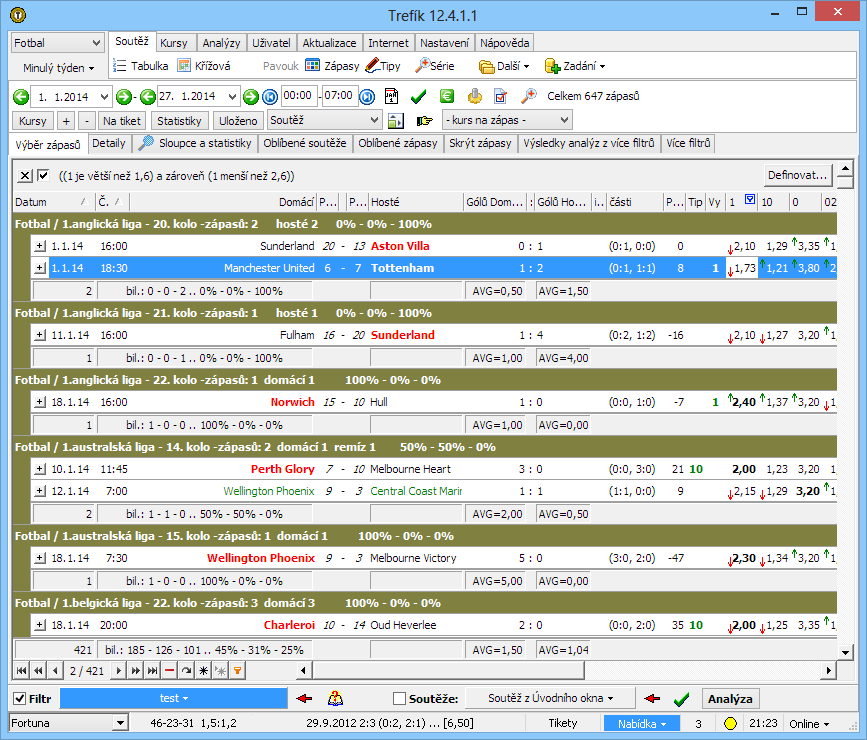Open the Tabulka league table view
867x740 pixels.
(x=141, y=66)
